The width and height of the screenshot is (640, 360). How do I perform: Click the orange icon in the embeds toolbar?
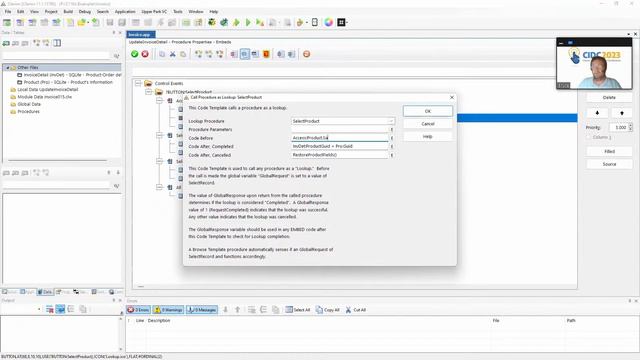coord(266,54)
